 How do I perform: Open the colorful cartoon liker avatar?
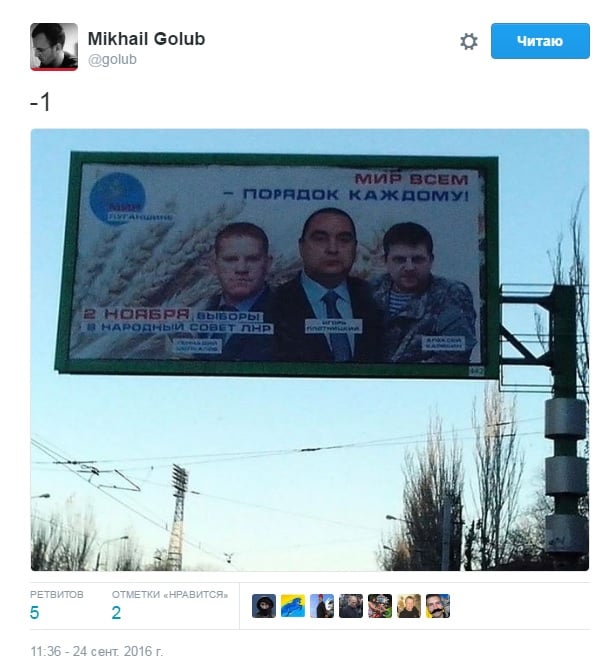pos(380,606)
